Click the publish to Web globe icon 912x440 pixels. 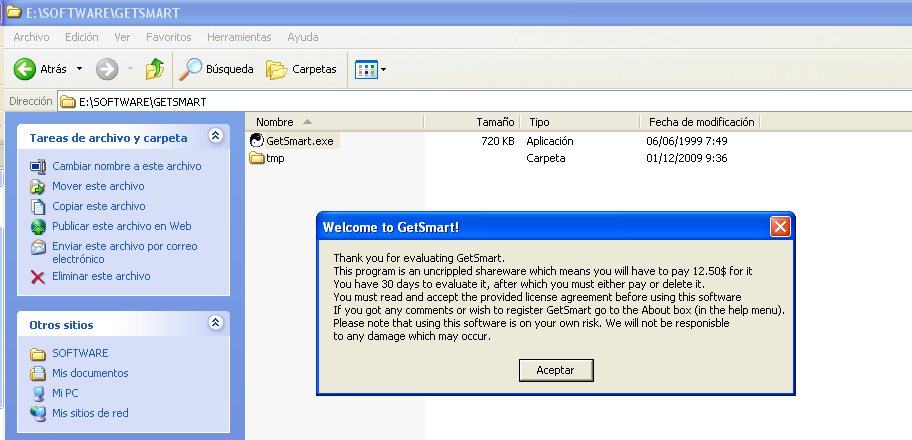click(x=38, y=227)
